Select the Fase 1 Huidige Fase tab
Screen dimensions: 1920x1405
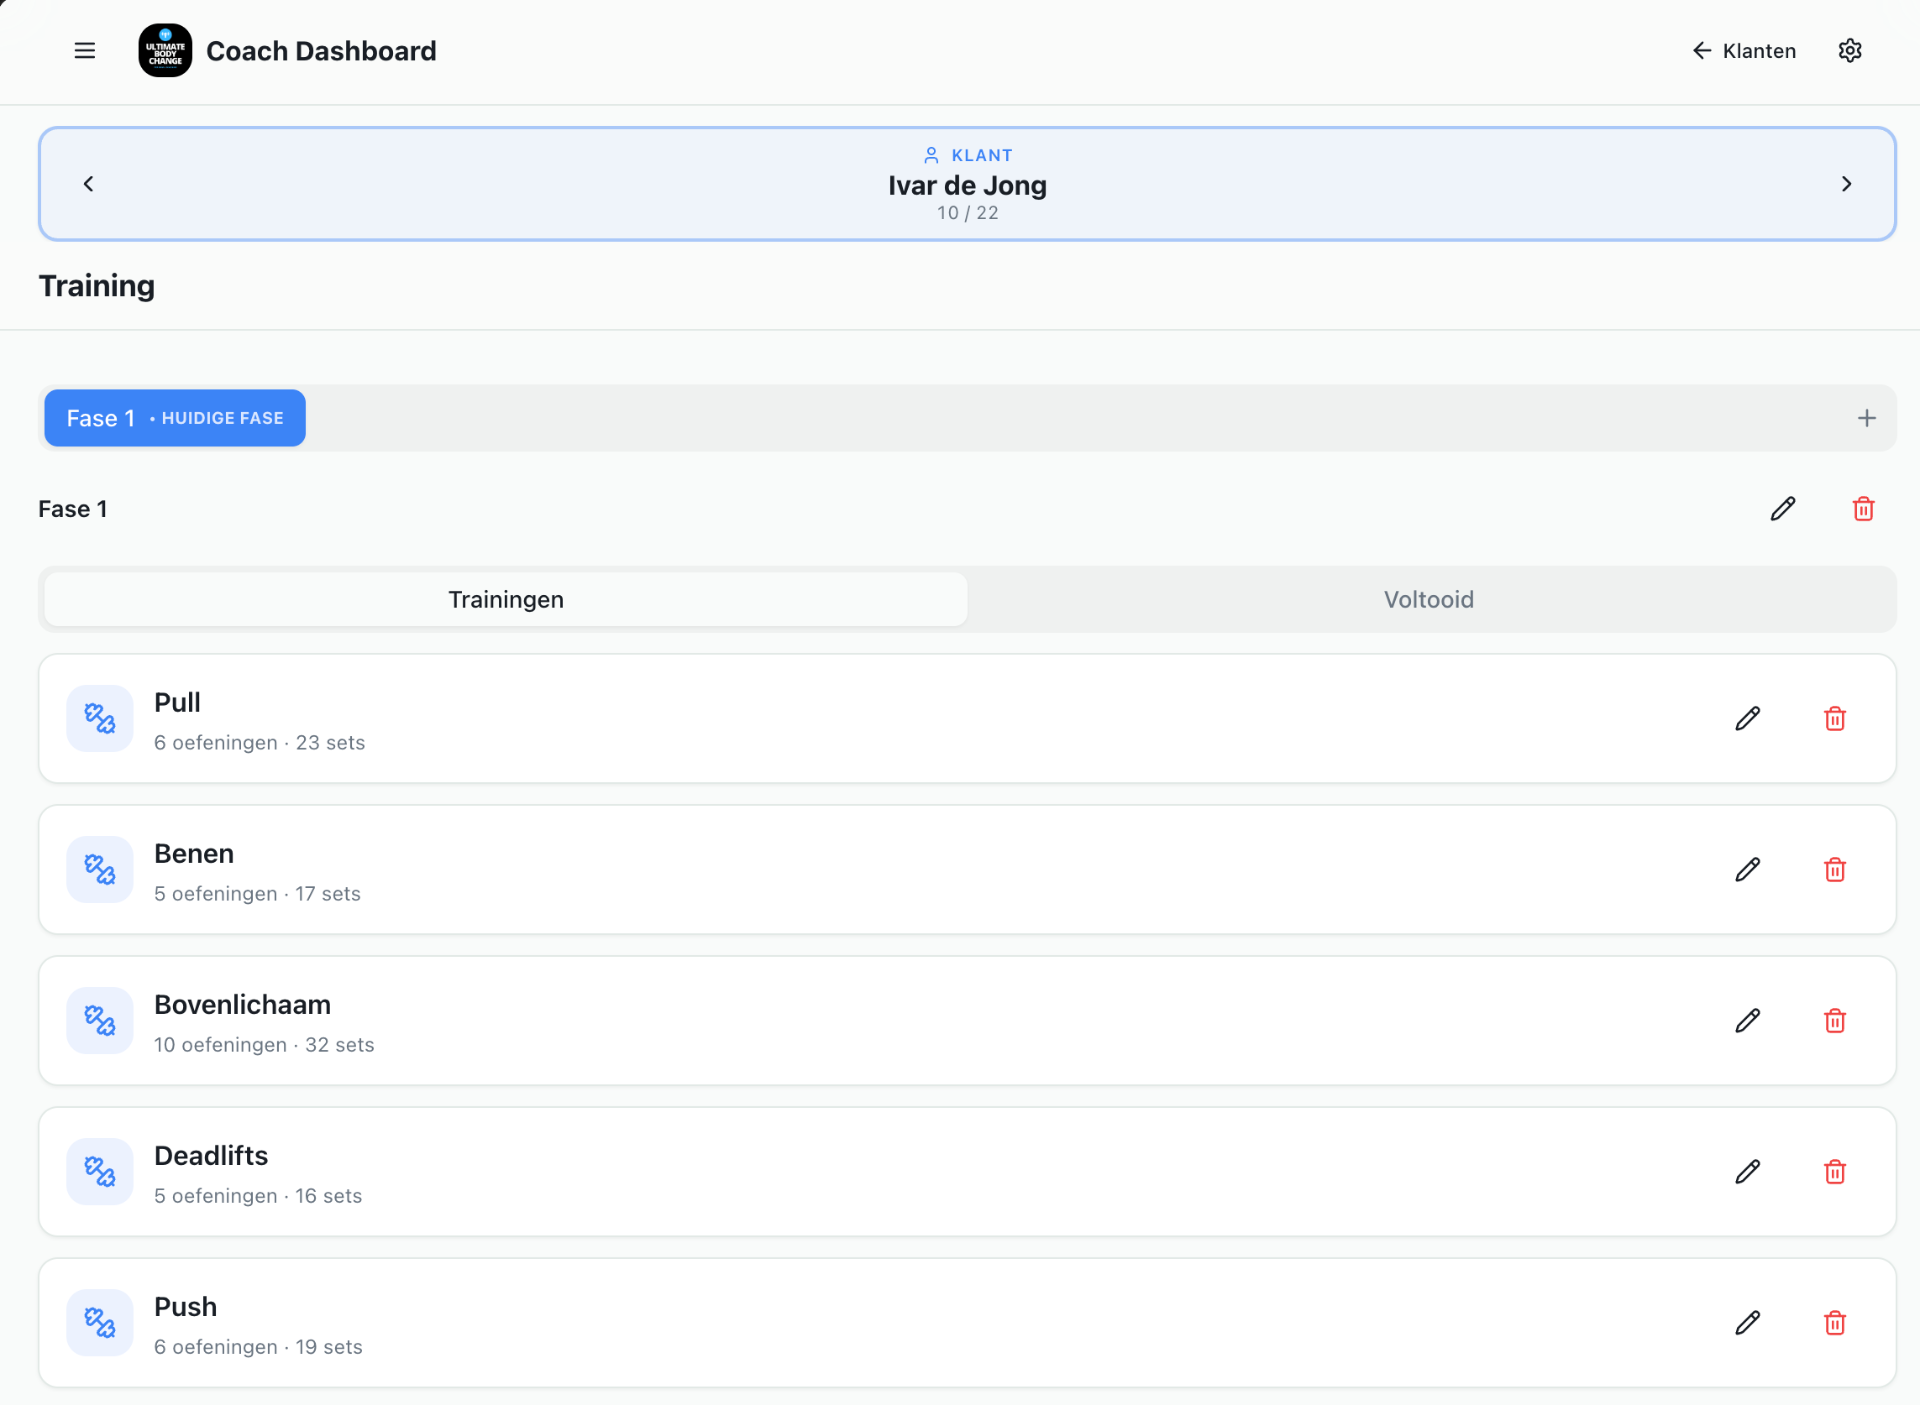pyautogui.click(x=175, y=418)
